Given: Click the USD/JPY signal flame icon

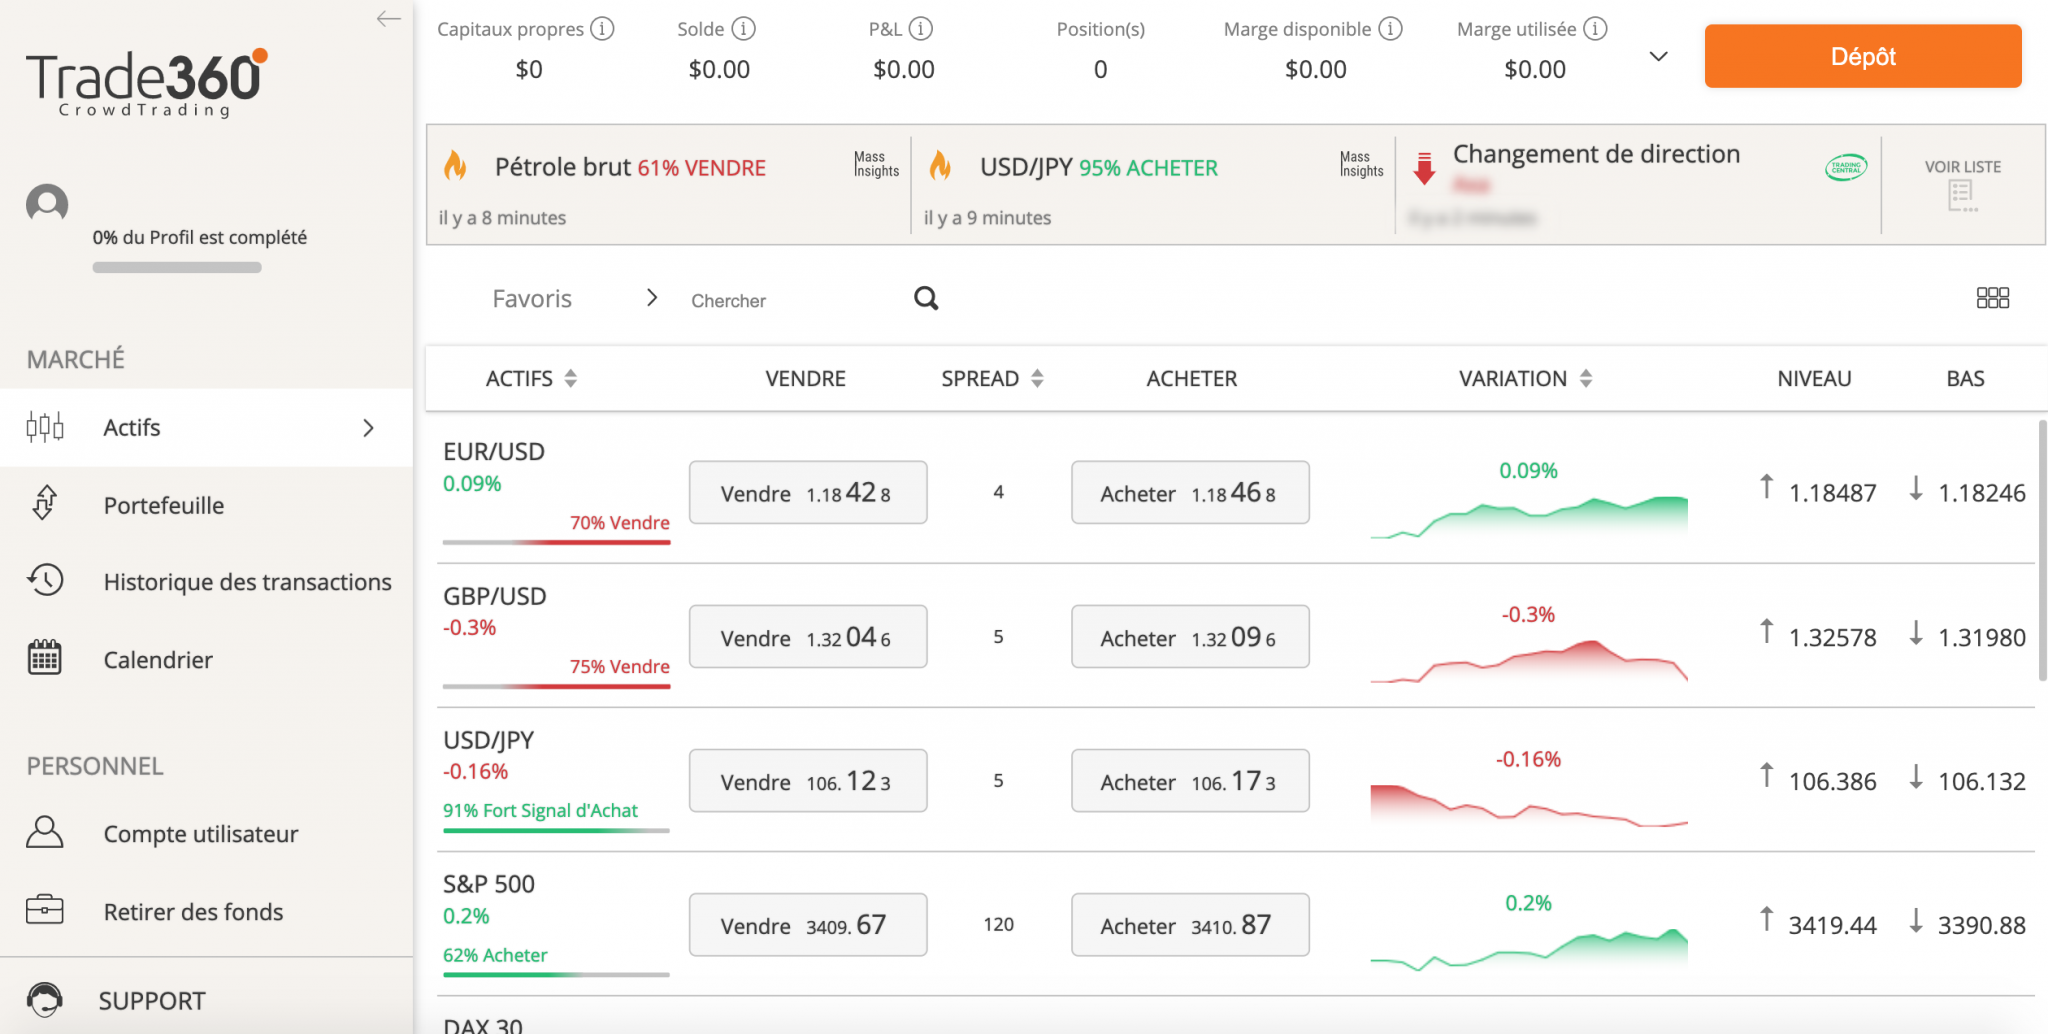Looking at the screenshot, I should click(940, 165).
